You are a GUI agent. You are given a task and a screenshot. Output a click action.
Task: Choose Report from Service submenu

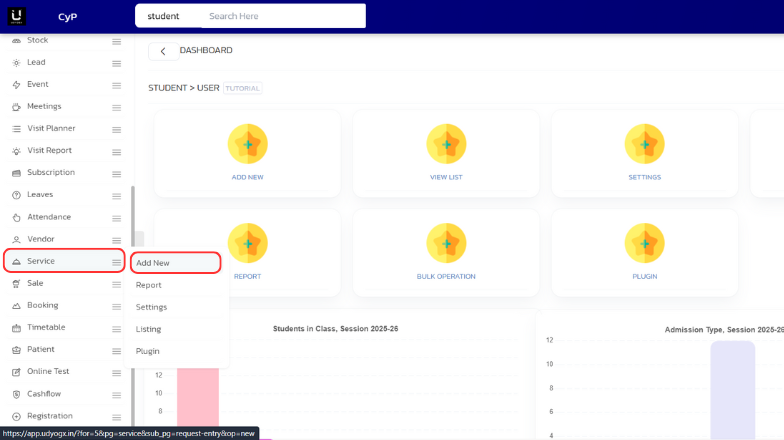click(149, 285)
